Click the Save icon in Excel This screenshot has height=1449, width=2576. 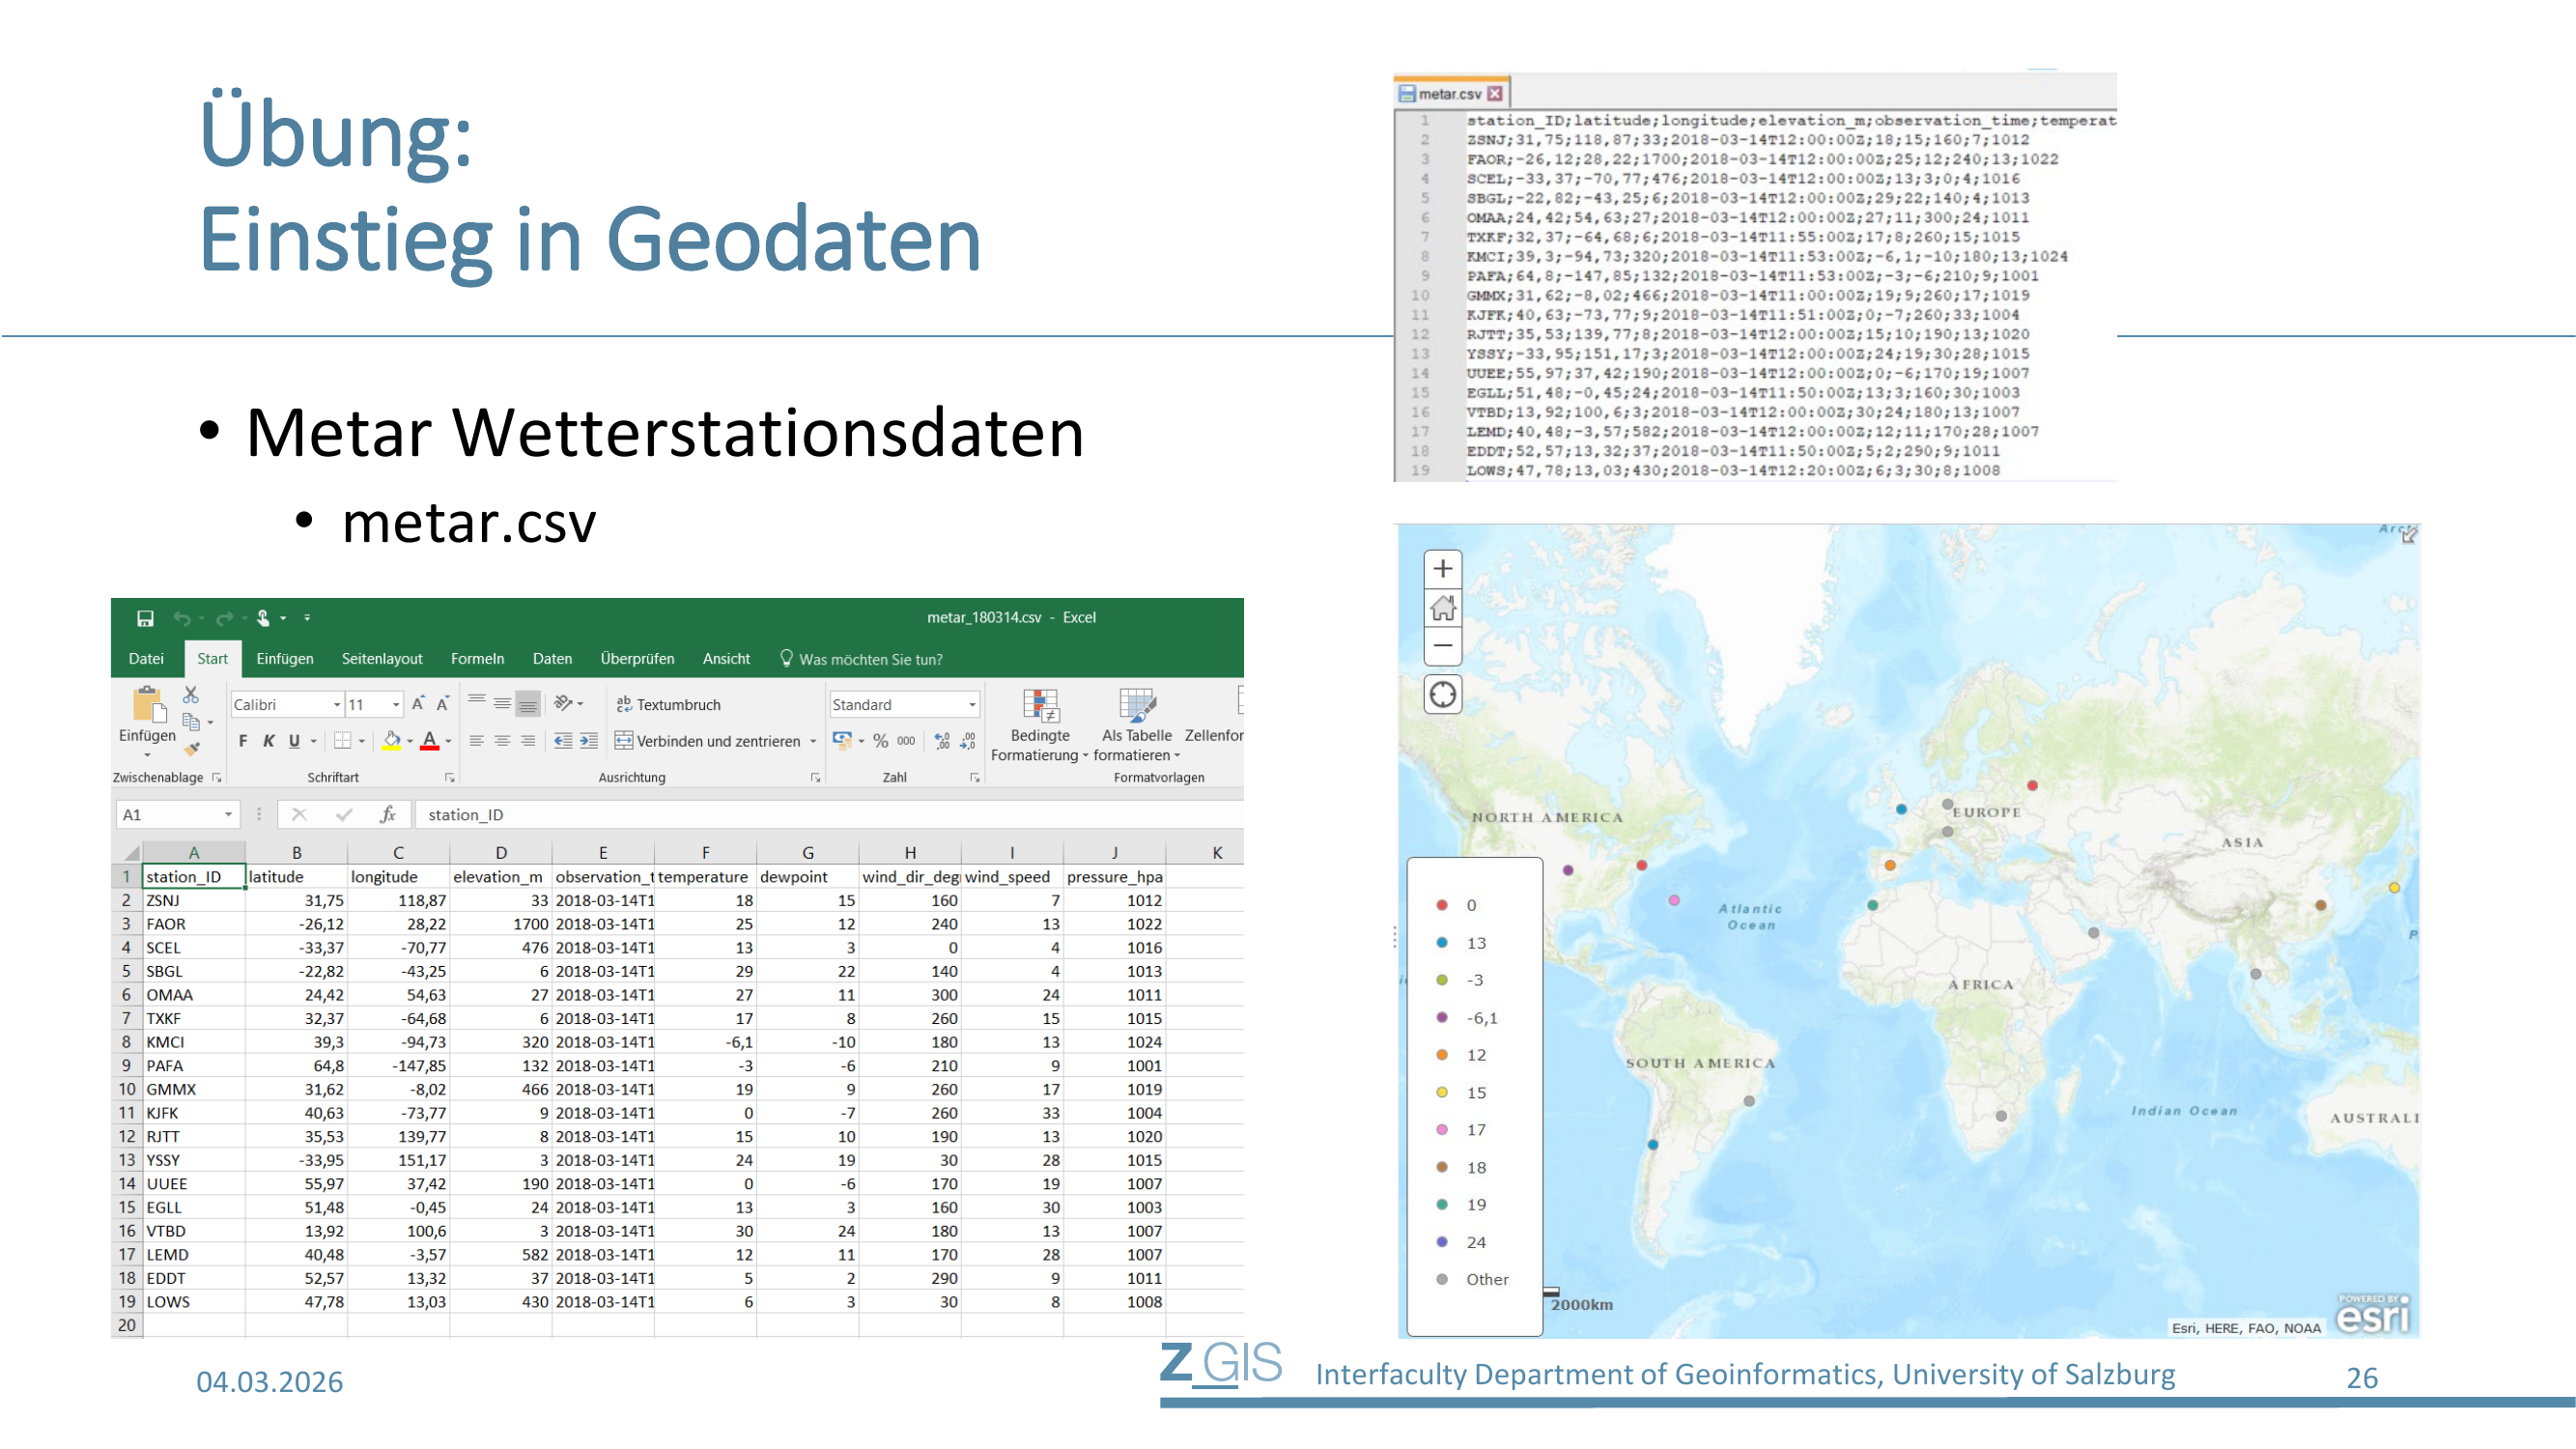(x=145, y=618)
